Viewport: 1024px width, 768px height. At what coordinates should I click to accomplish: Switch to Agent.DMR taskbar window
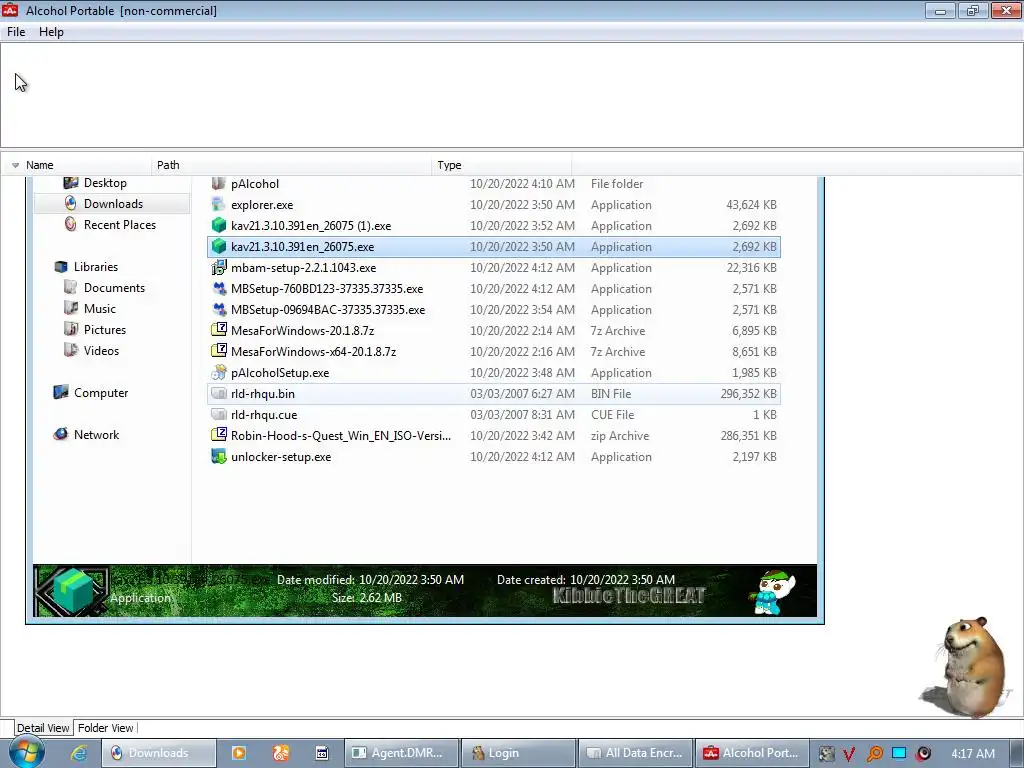(401, 753)
